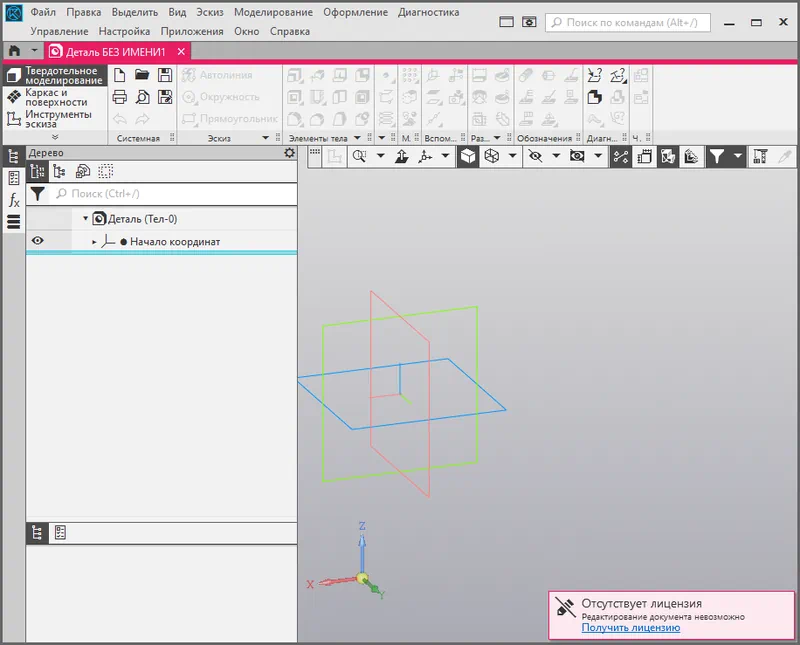This screenshot has width=800, height=645.
Task: Collapse the Деталь (Тел-0) tree node
Action: pos(85,218)
